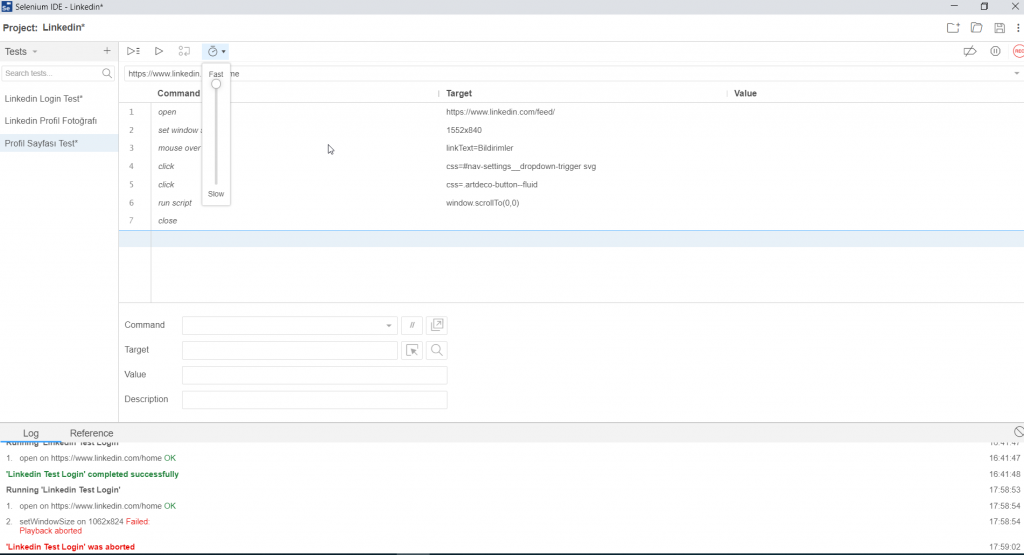The width and height of the screenshot is (1024, 555).
Task: Click target css= artdeco-button--fluid
Action: [x=492, y=185]
